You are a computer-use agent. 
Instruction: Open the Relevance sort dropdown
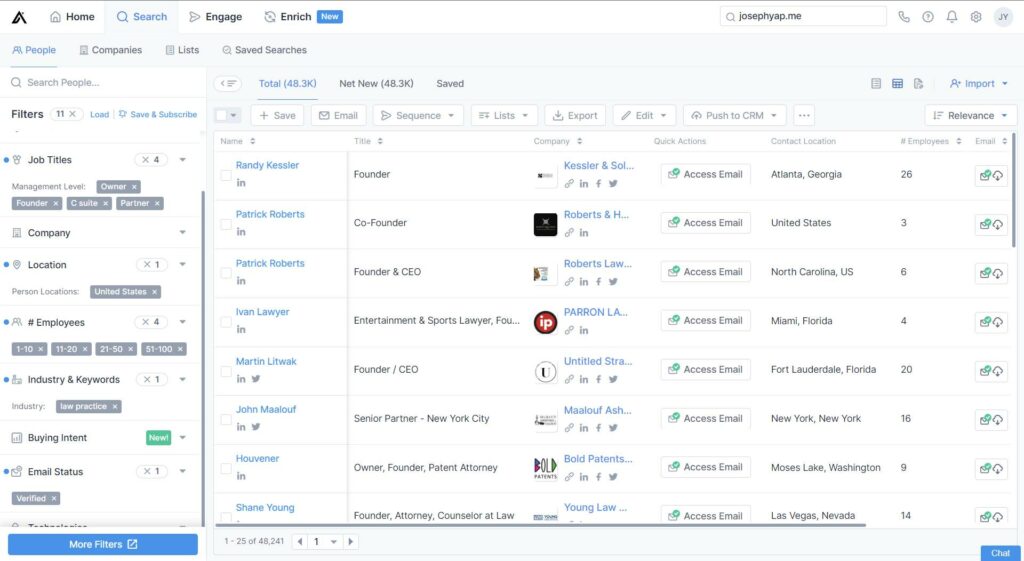pos(970,116)
